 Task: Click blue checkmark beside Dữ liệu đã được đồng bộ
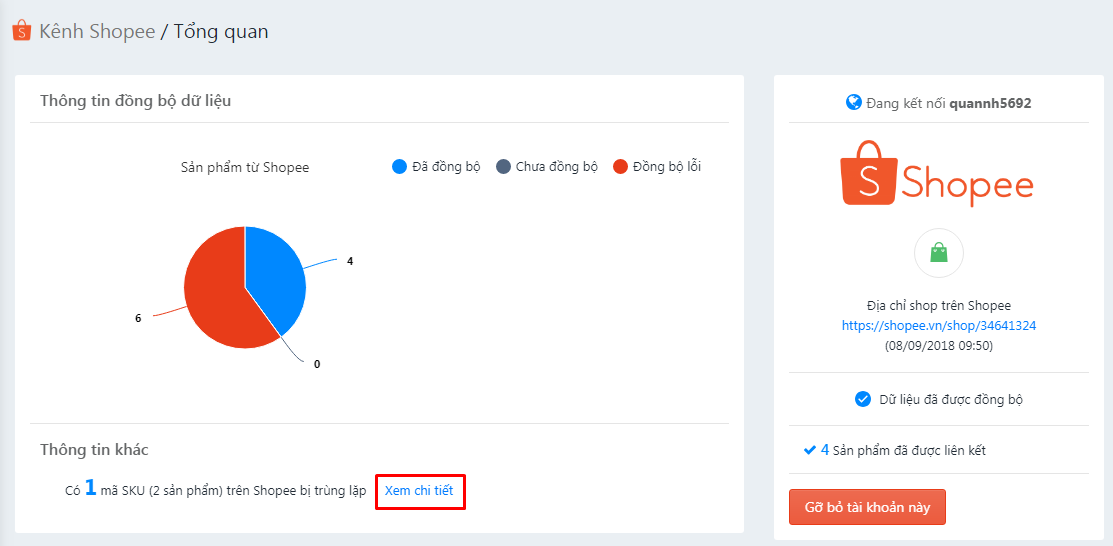863,399
